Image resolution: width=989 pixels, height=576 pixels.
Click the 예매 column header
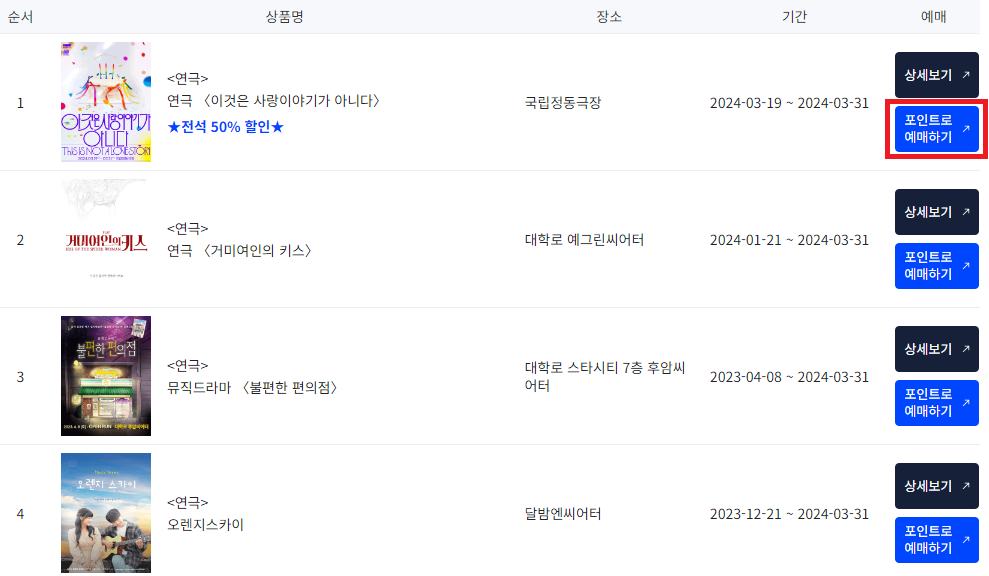(935, 15)
